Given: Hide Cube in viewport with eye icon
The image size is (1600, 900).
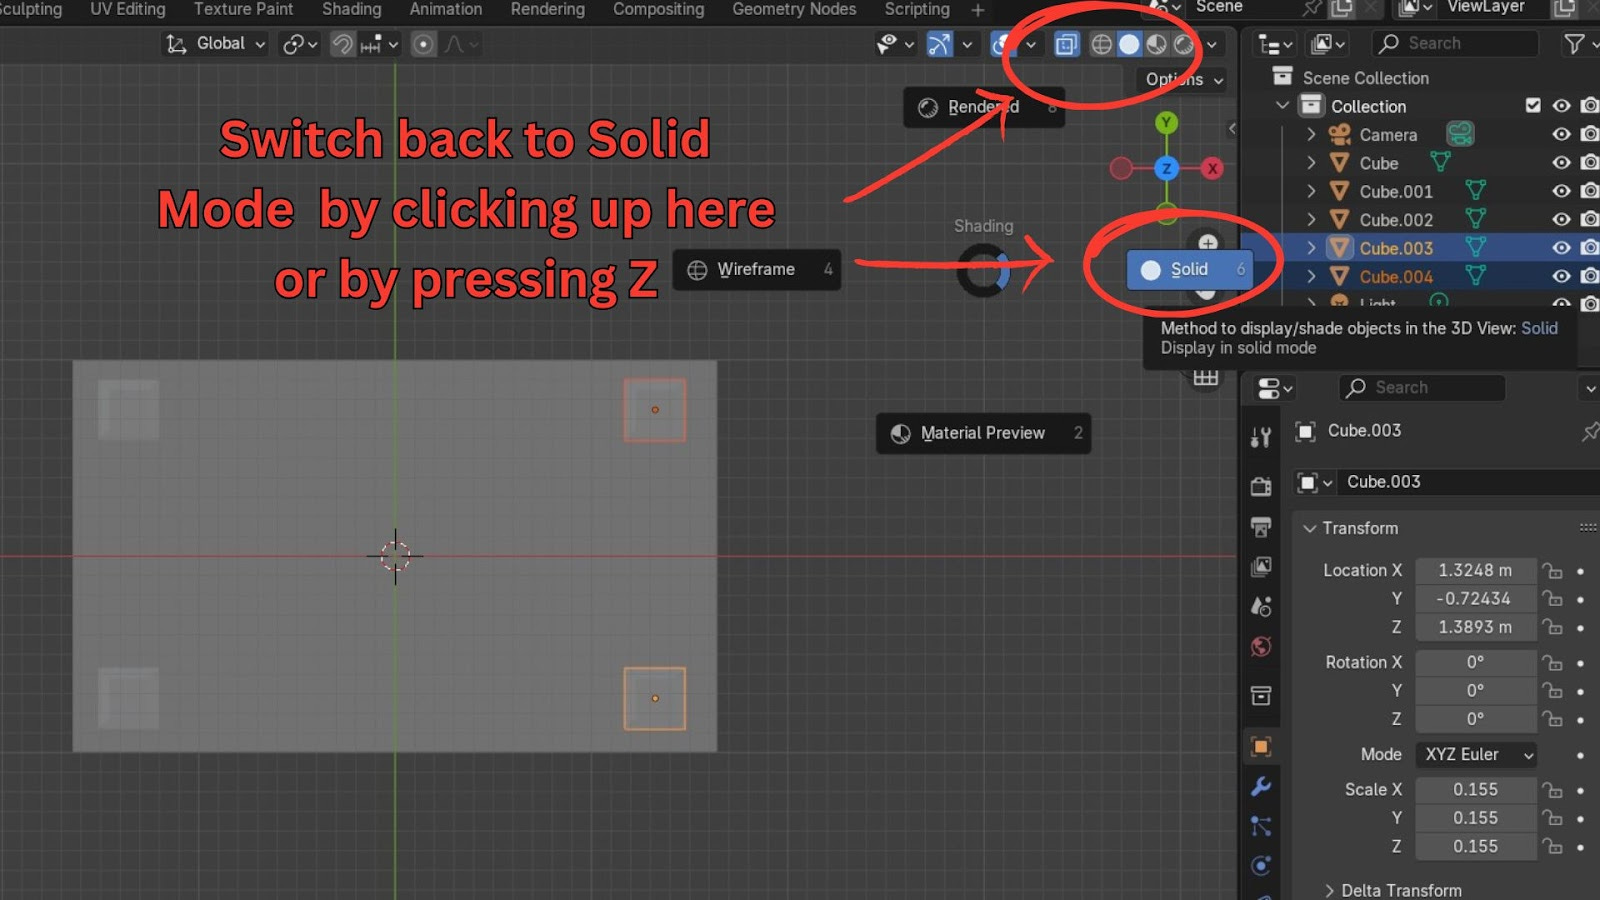Looking at the screenshot, I should (1561, 162).
